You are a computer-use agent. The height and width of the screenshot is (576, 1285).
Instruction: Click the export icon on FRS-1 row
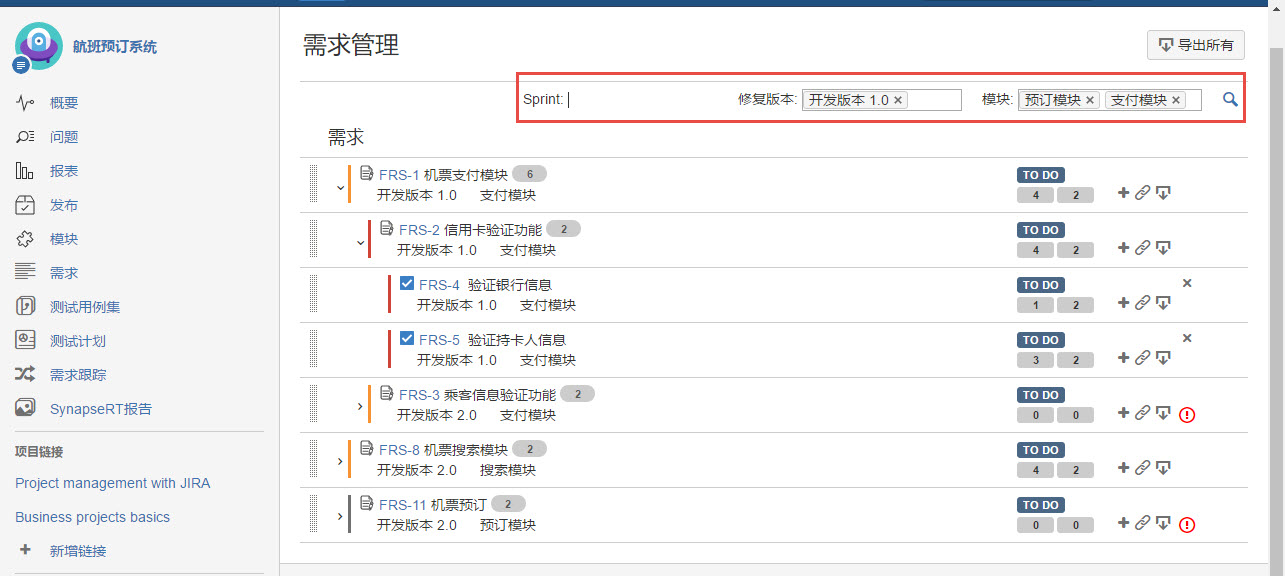pyautogui.click(x=1163, y=193)
